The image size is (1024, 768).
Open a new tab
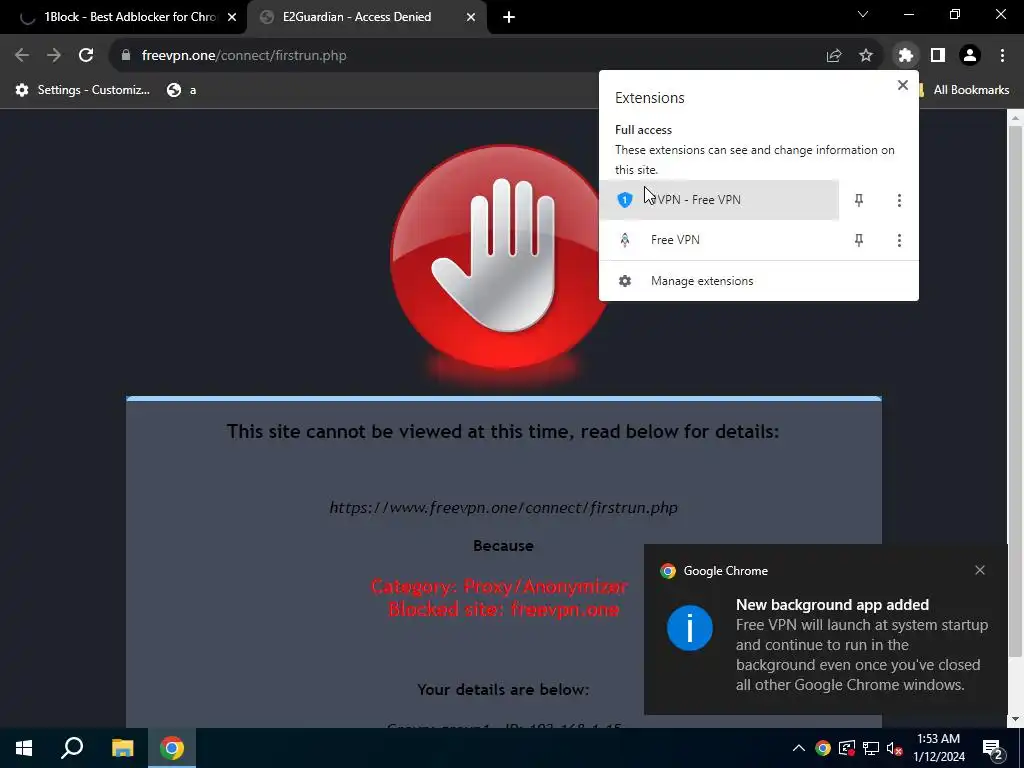[509, 17]
